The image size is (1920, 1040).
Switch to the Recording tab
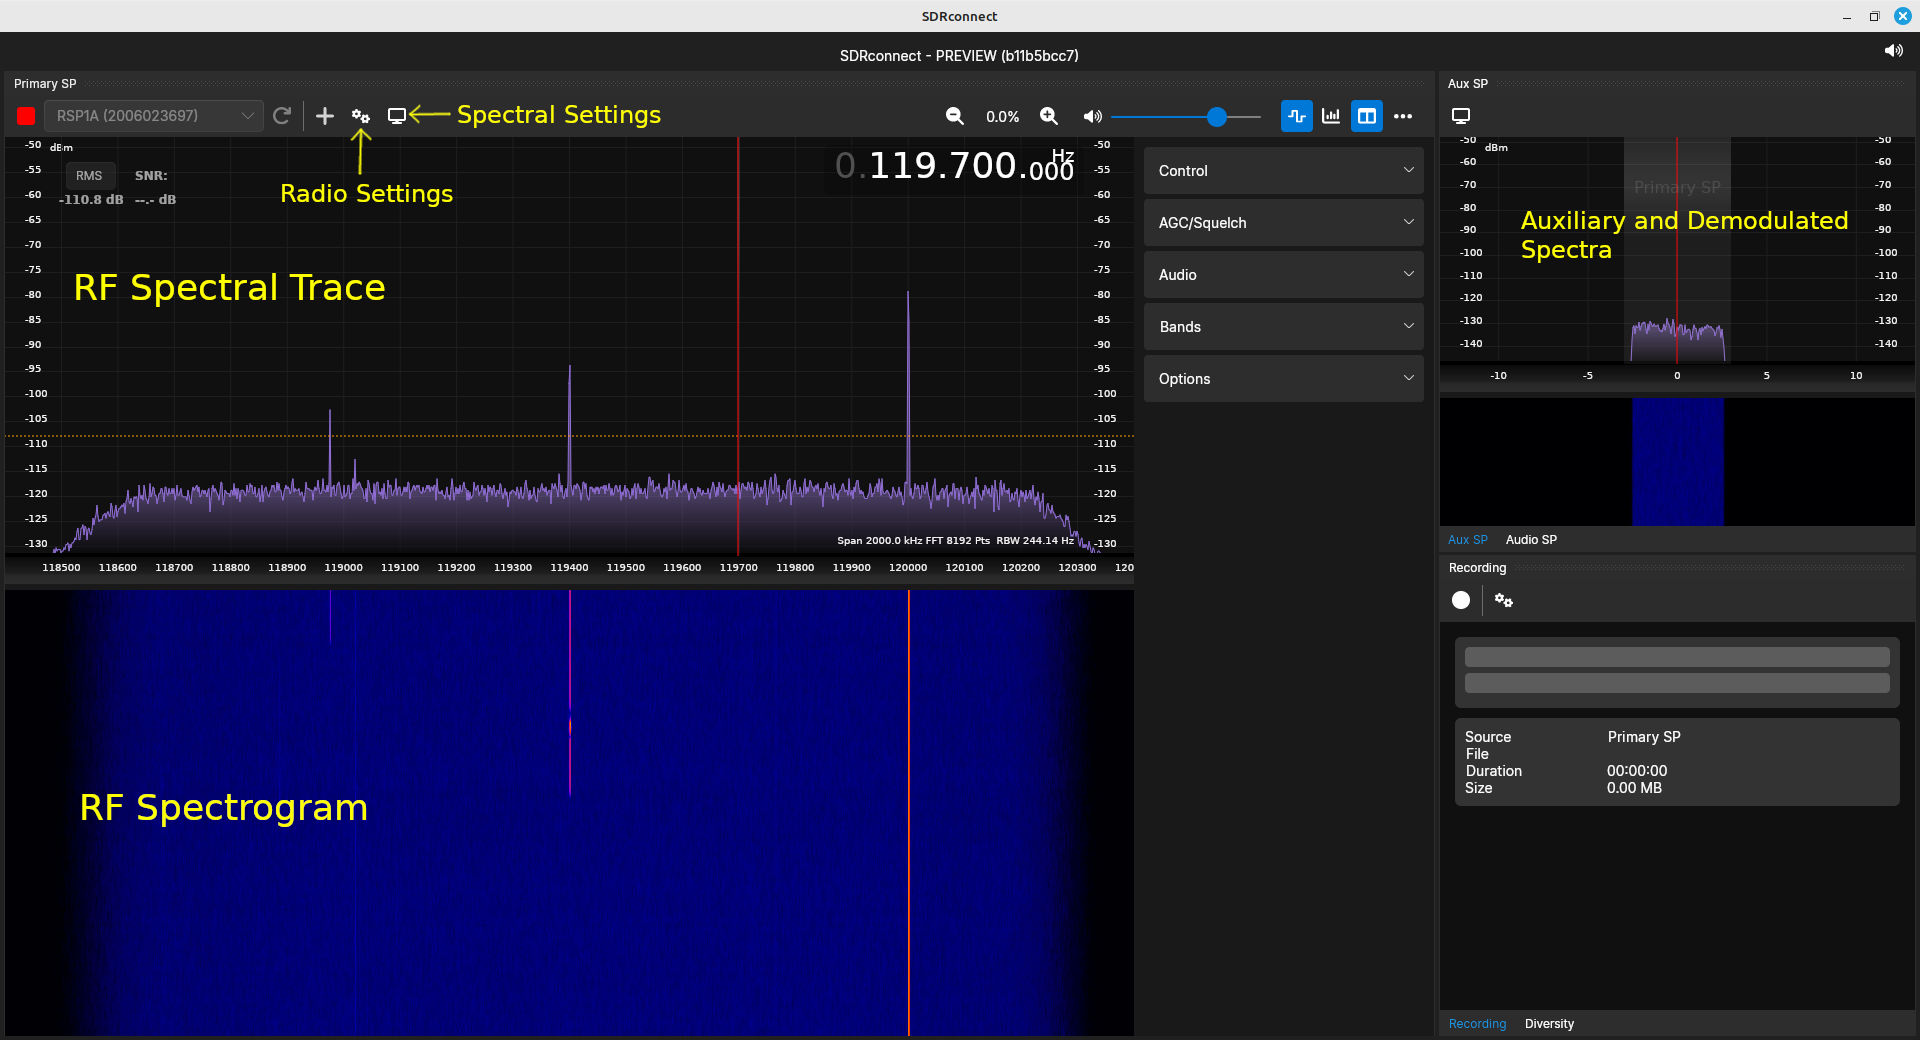pos(1477,1024)
